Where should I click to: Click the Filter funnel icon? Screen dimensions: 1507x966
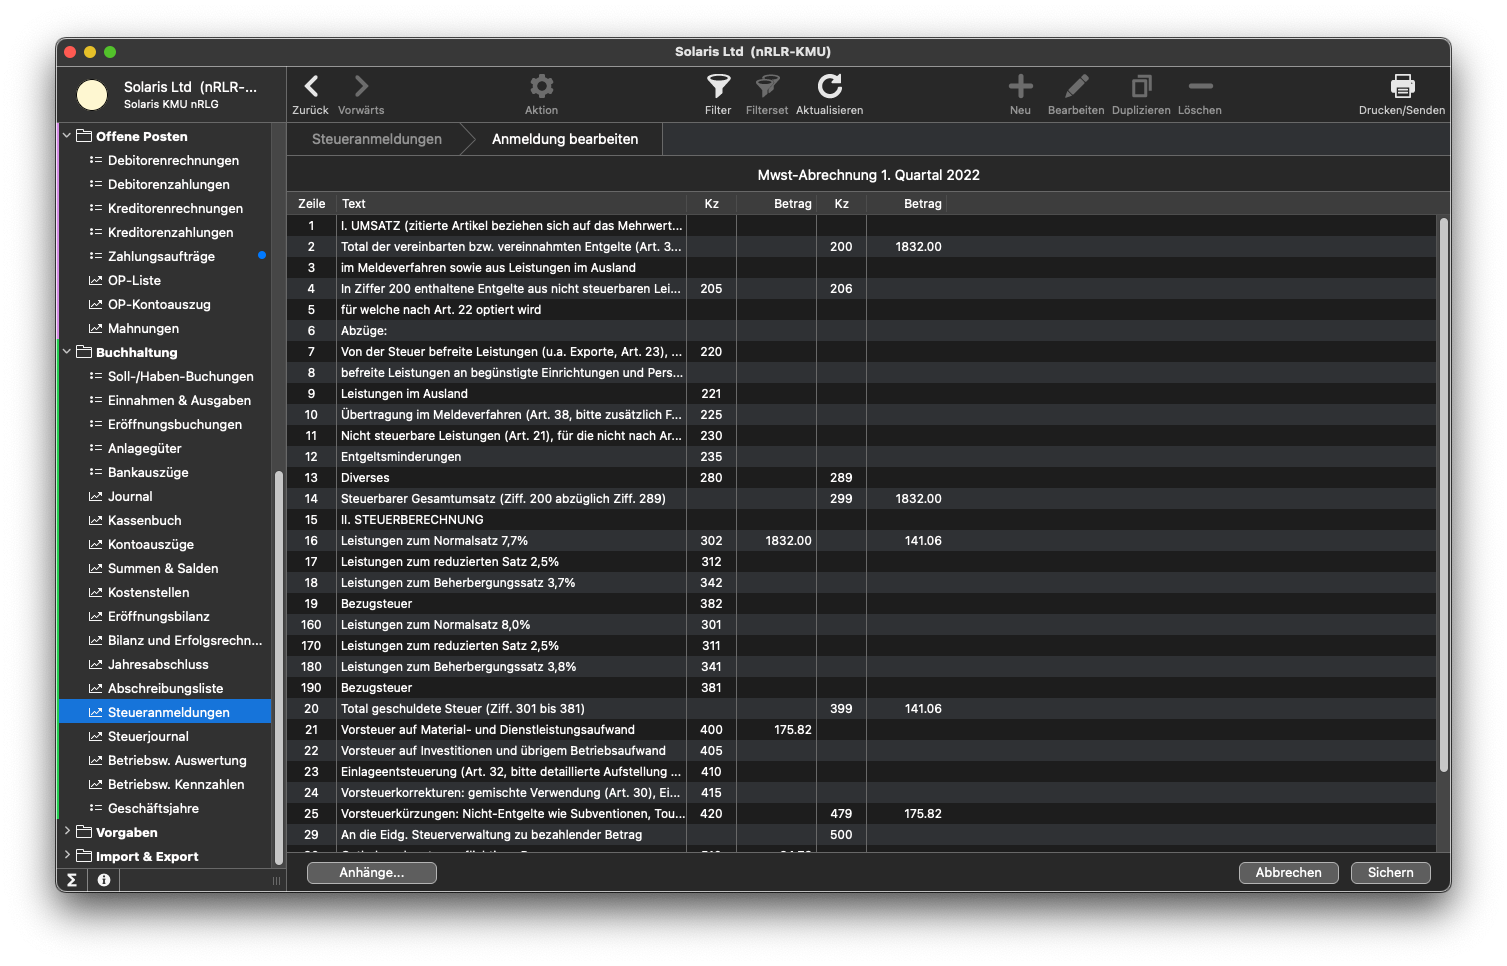click(x=718, y=87)
